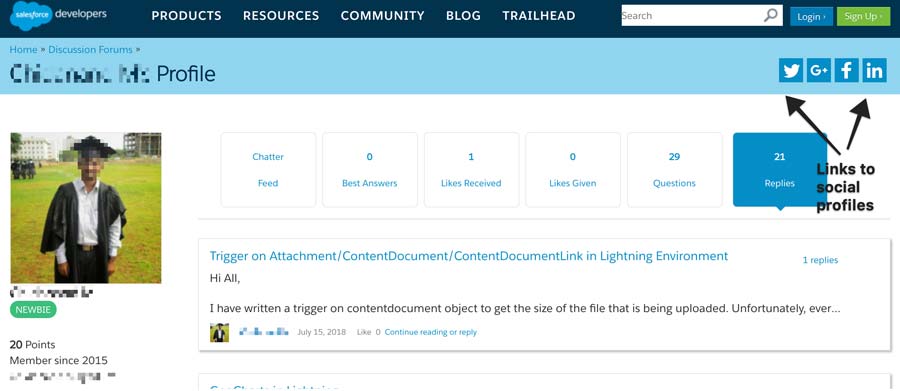Click the NEWBIE badge

click(33, 310)
